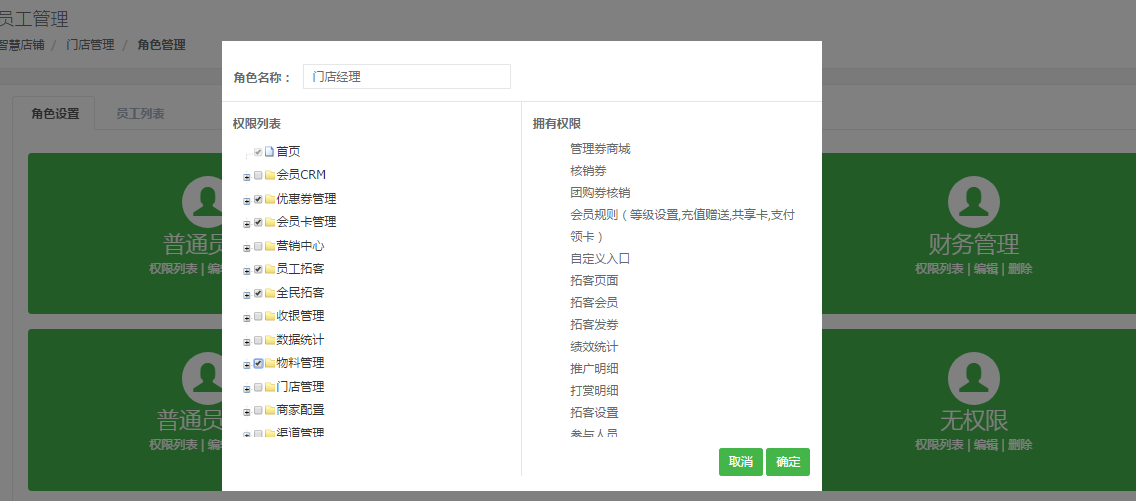1136x501 pixels.
Task: Click the folder icon of 物料管理
Action: click(270, 363)
